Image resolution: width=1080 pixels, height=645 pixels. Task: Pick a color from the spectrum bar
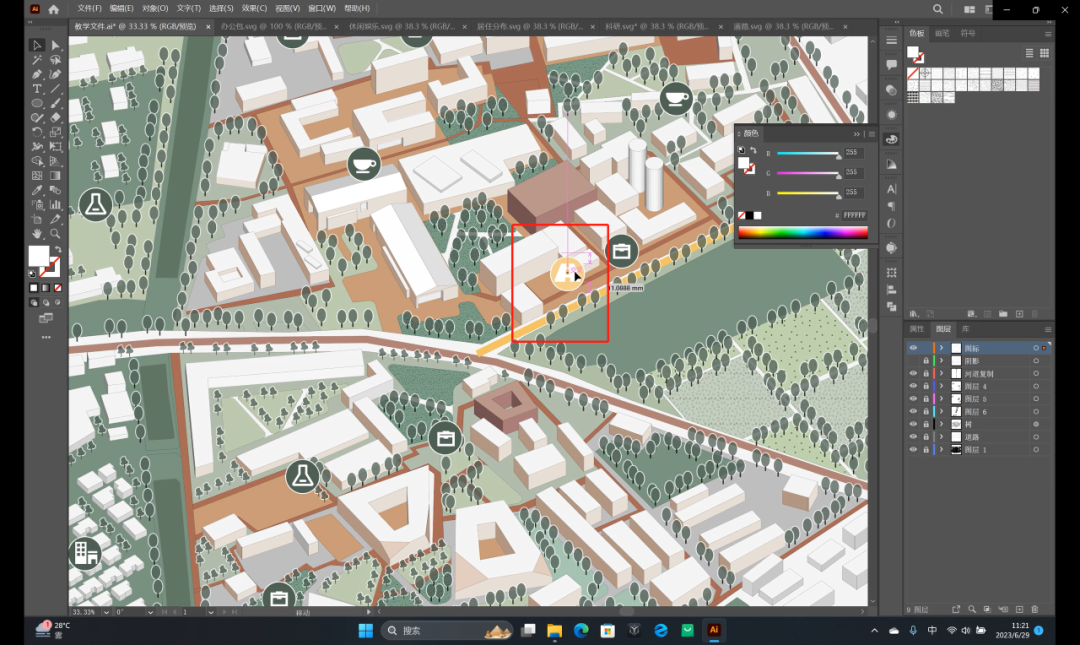pyautogui.click(x=803, y=233)
